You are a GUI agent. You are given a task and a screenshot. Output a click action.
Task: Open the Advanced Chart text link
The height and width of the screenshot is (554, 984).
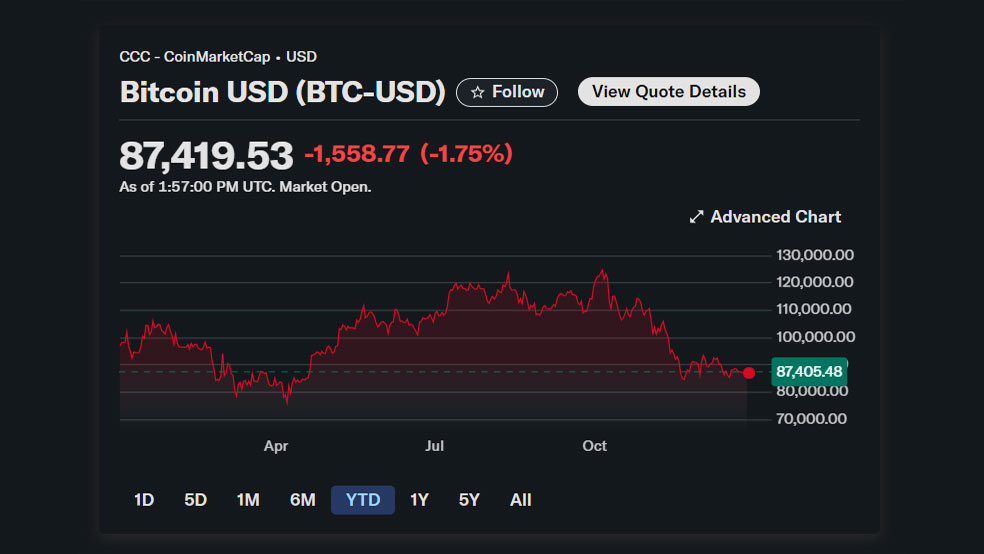pyautogui.click(x=775, y=217)
